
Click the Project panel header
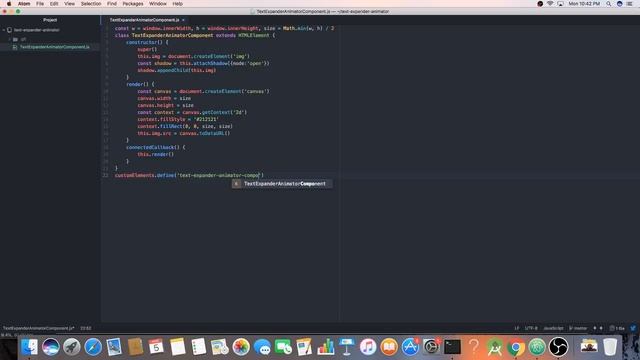pos(50,20)
